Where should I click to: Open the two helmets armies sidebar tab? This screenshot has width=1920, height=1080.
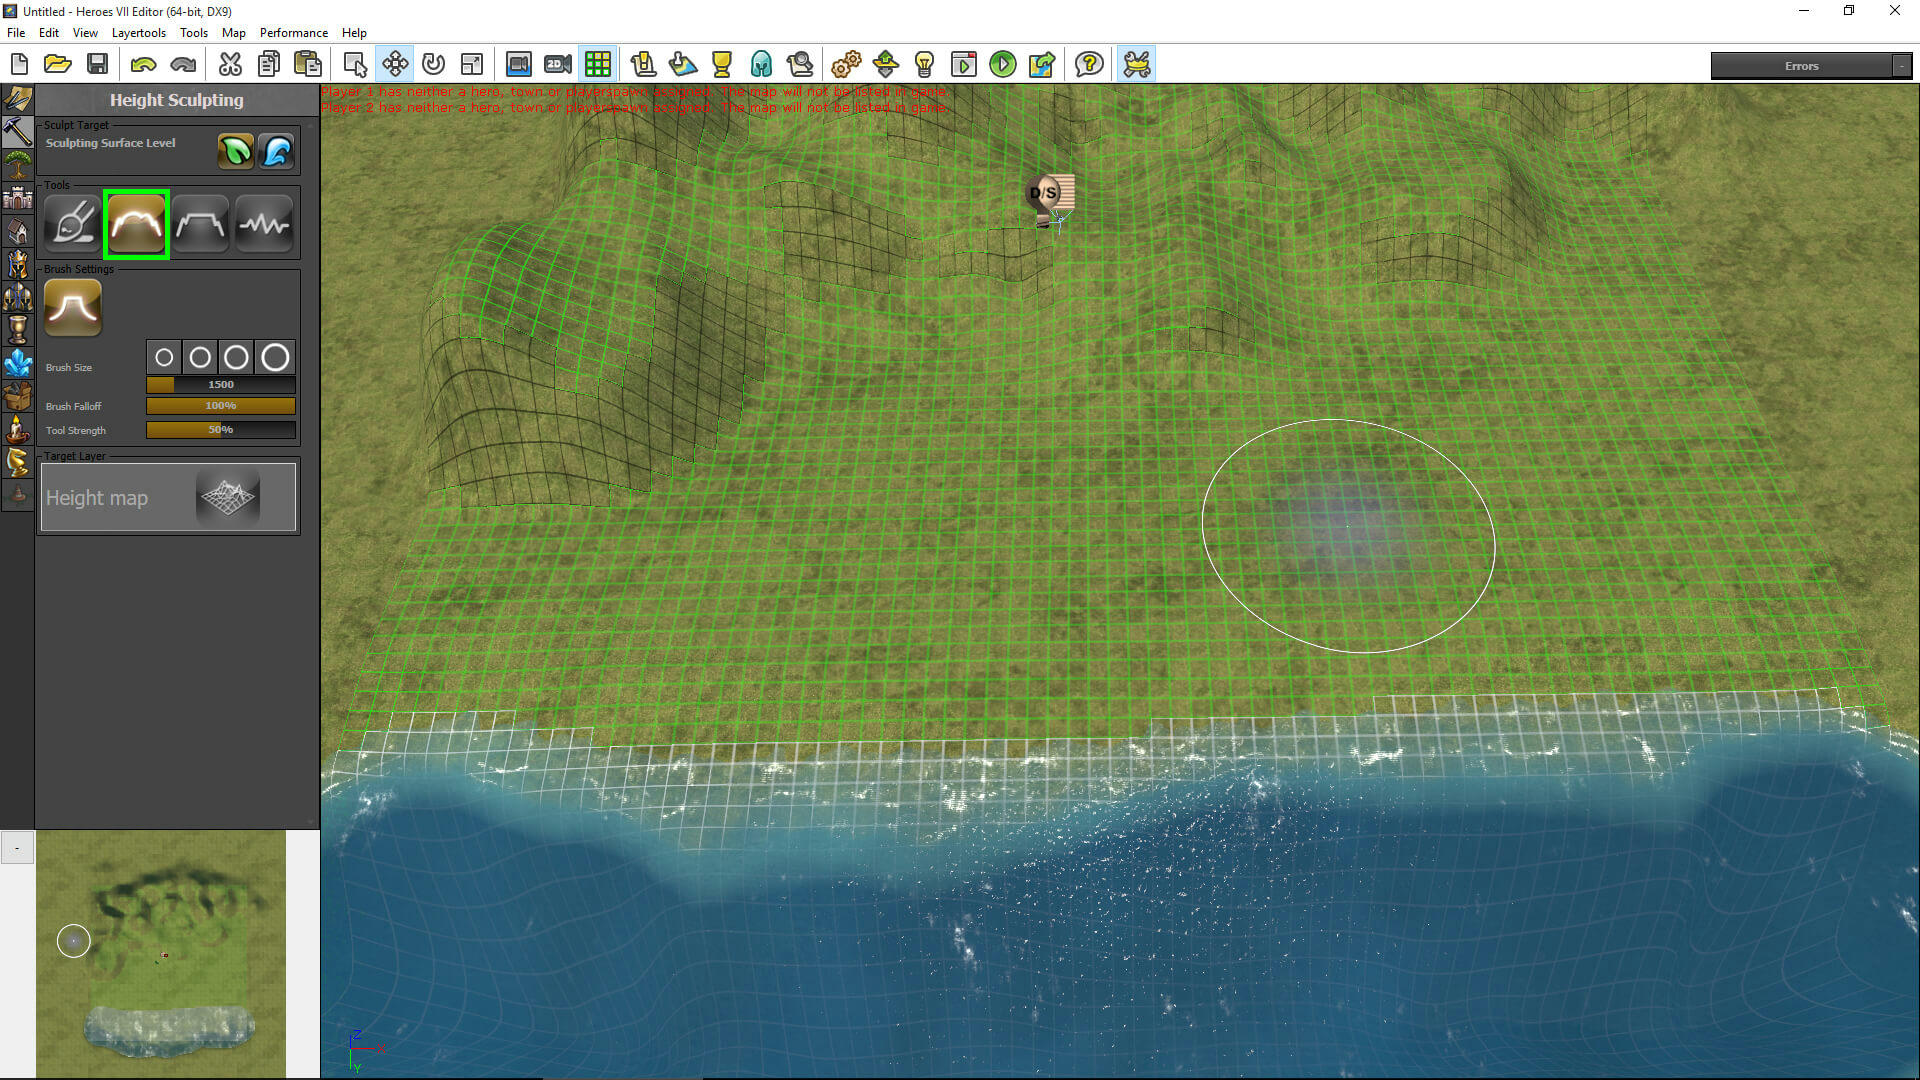pyautogui.click(x=17, y=297)
